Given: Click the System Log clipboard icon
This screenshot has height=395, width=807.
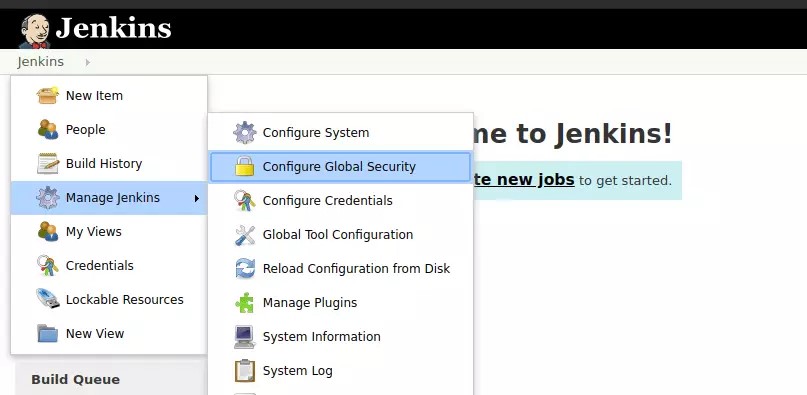Looking at the screenshot, I should click(244, 370).
